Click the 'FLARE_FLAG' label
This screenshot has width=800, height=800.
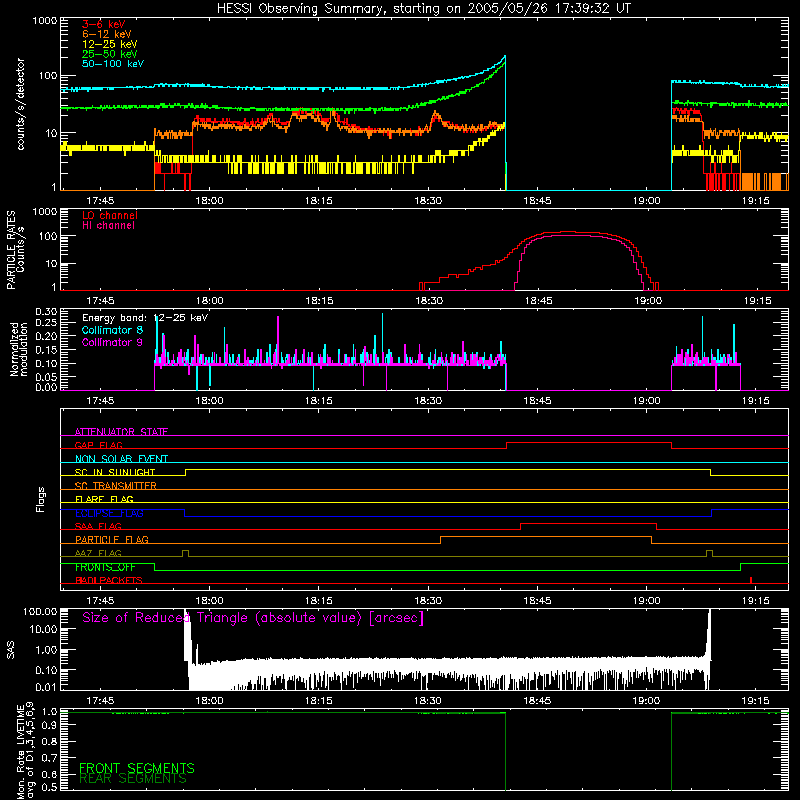tap(104, 499)
